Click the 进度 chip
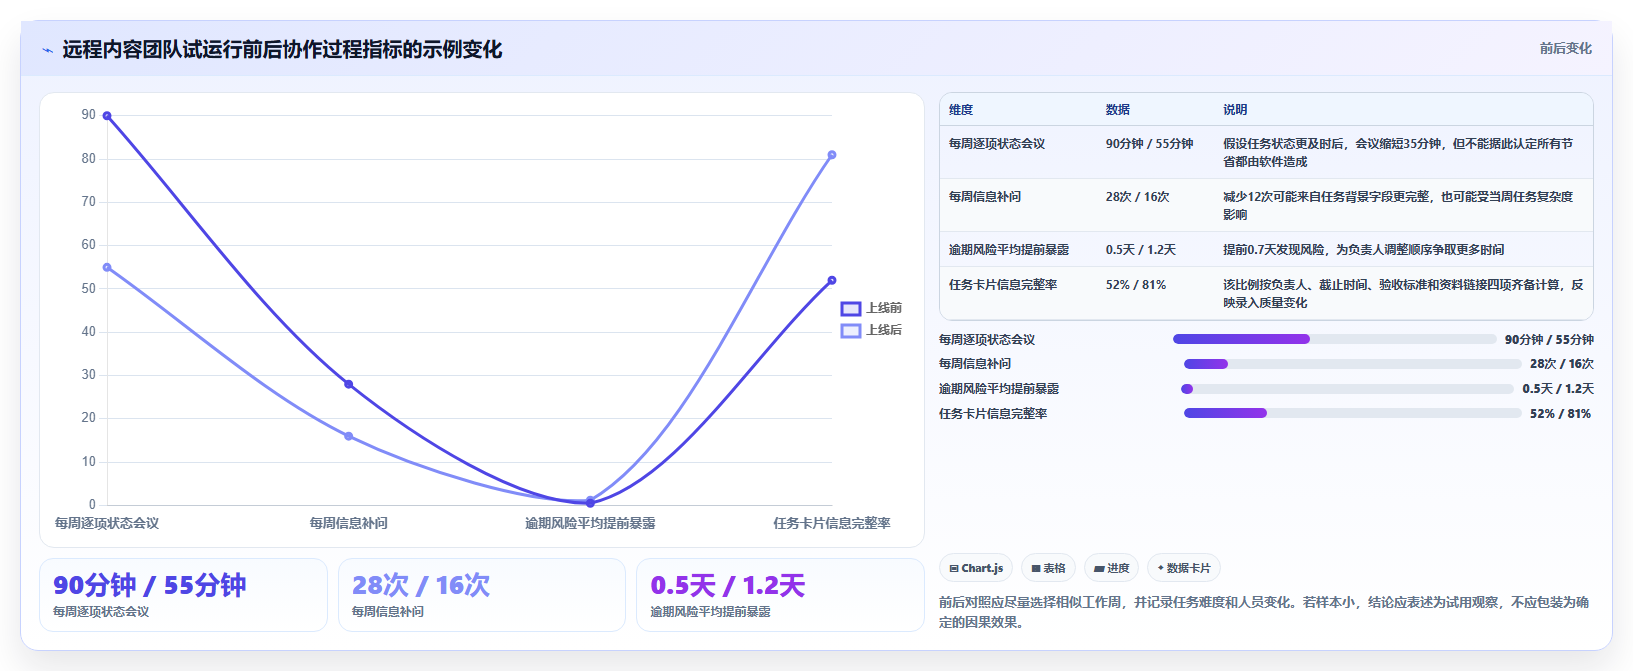Image resolution: width=1633 pixels, height=671 pixels. [1111, 568]
